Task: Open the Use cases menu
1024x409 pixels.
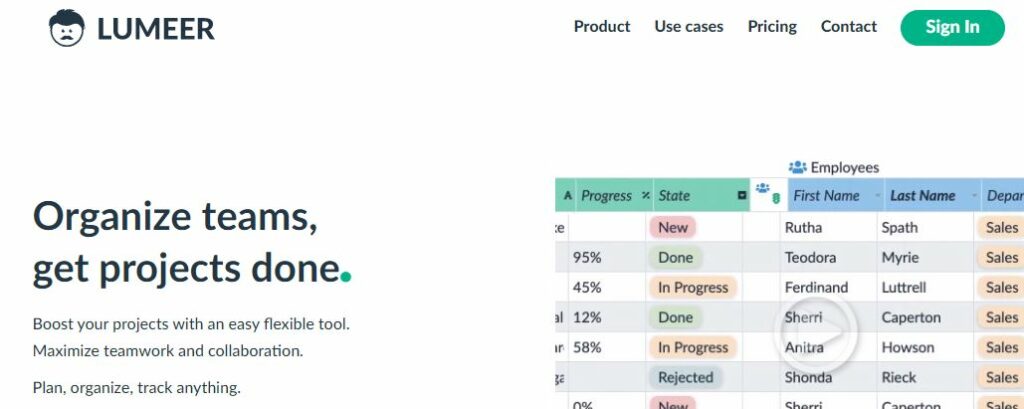Action: [689, 27]
